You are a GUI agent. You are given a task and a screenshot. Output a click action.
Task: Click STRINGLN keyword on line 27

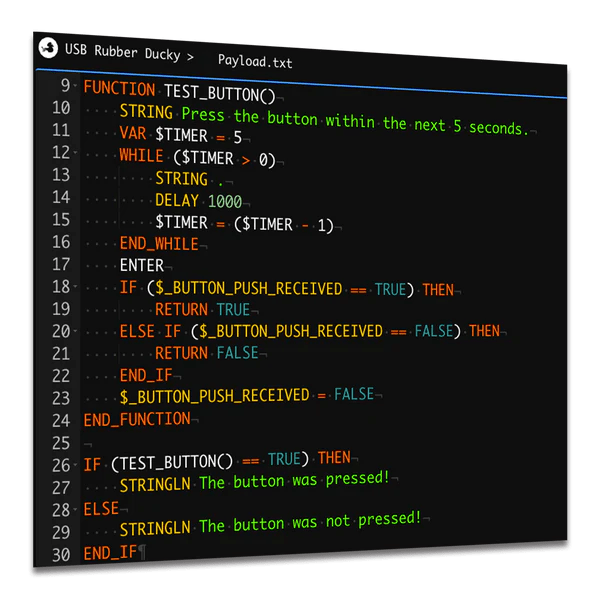coord(155,484)
